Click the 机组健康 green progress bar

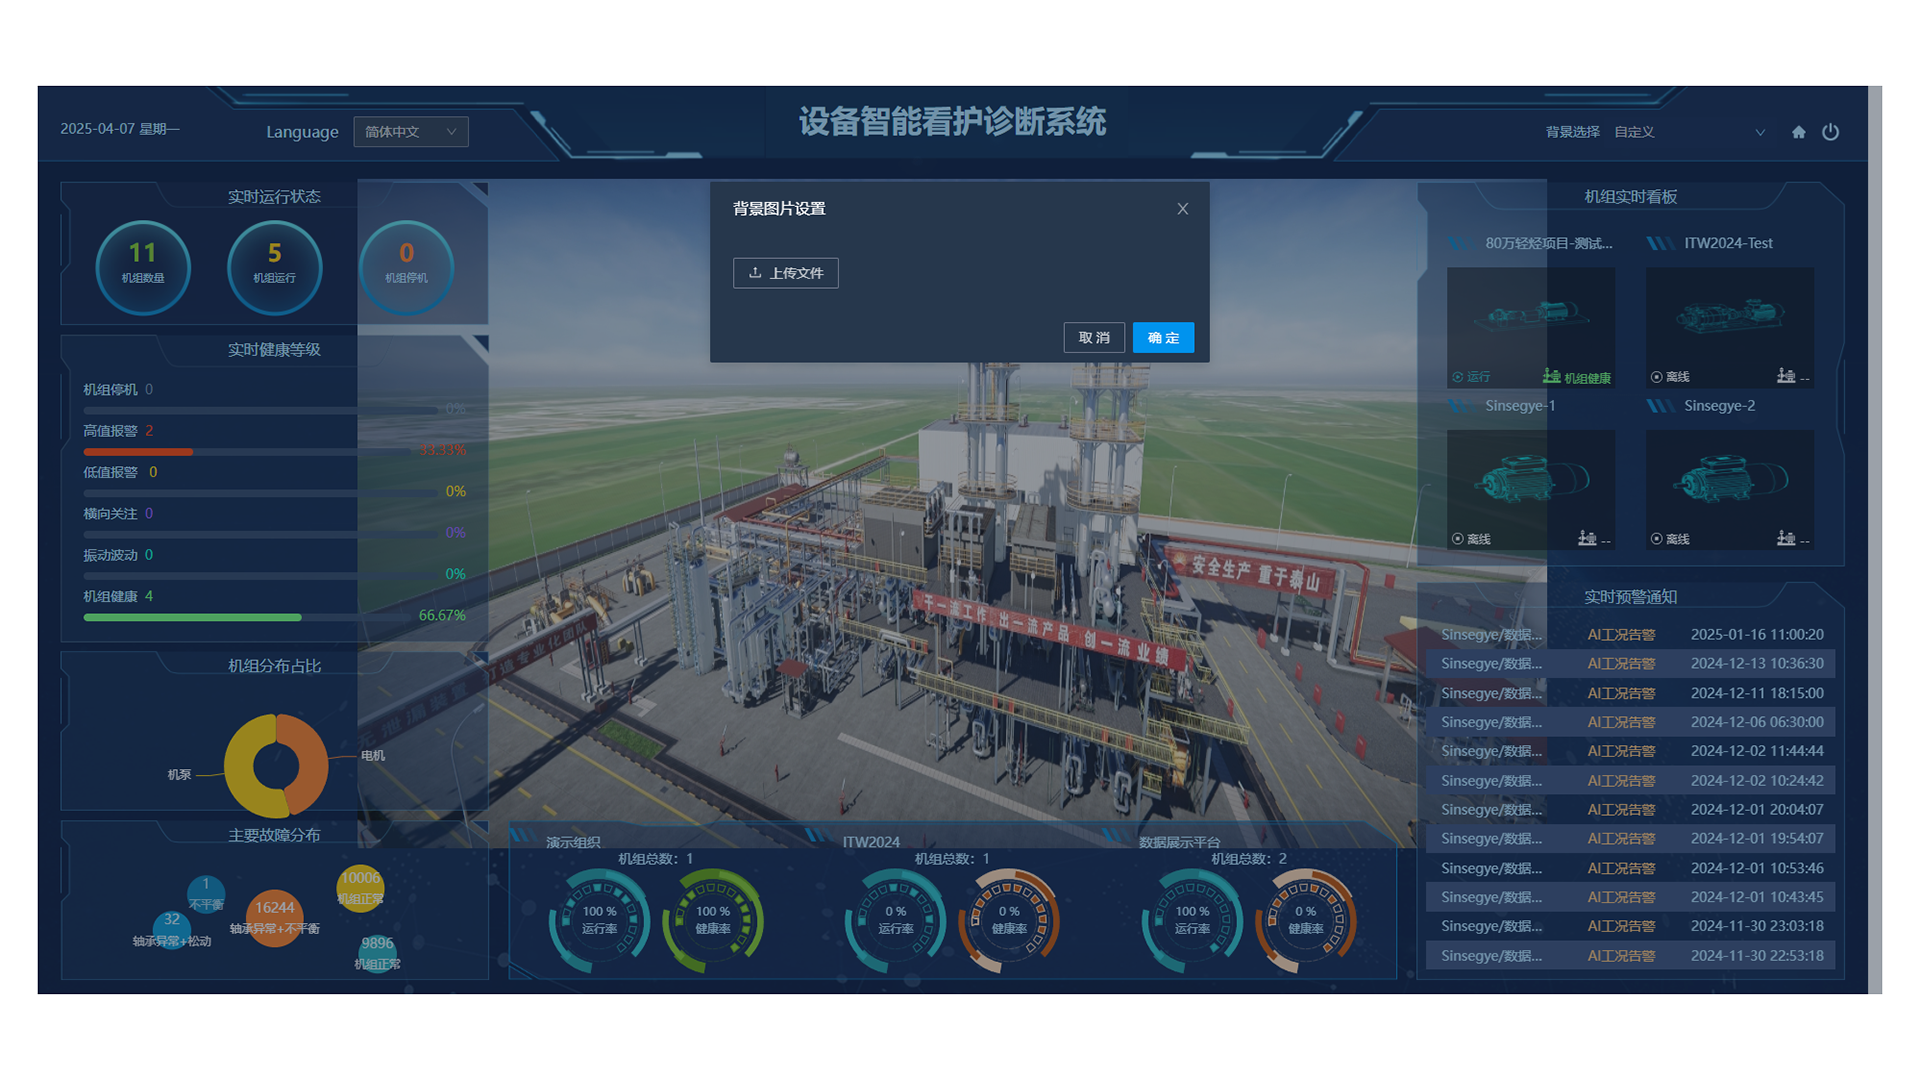[x=192, y=617]
